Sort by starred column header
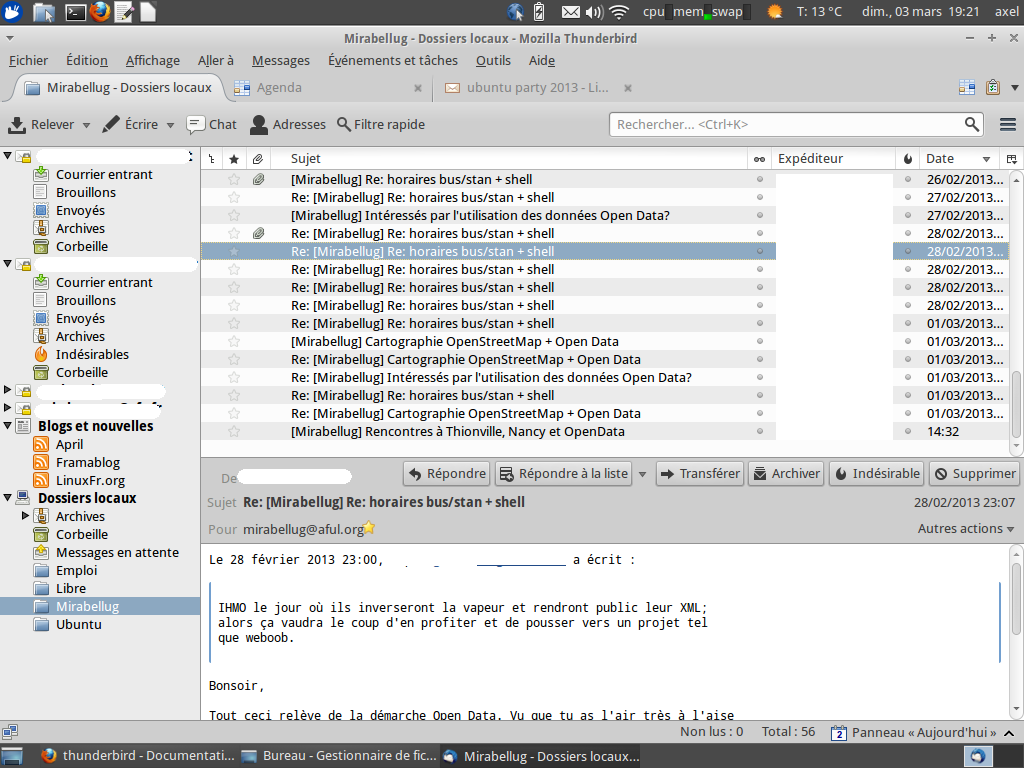 (x=234, y=159)
